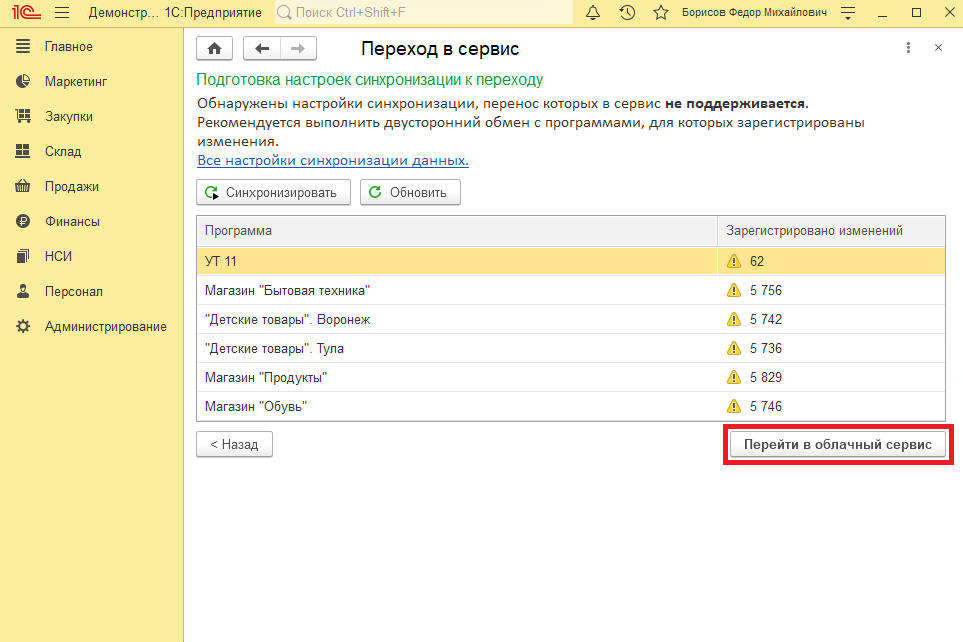963x642 pixels.
Task: Click warning icon beside 5 736
Action: click(x=734, y=348)
